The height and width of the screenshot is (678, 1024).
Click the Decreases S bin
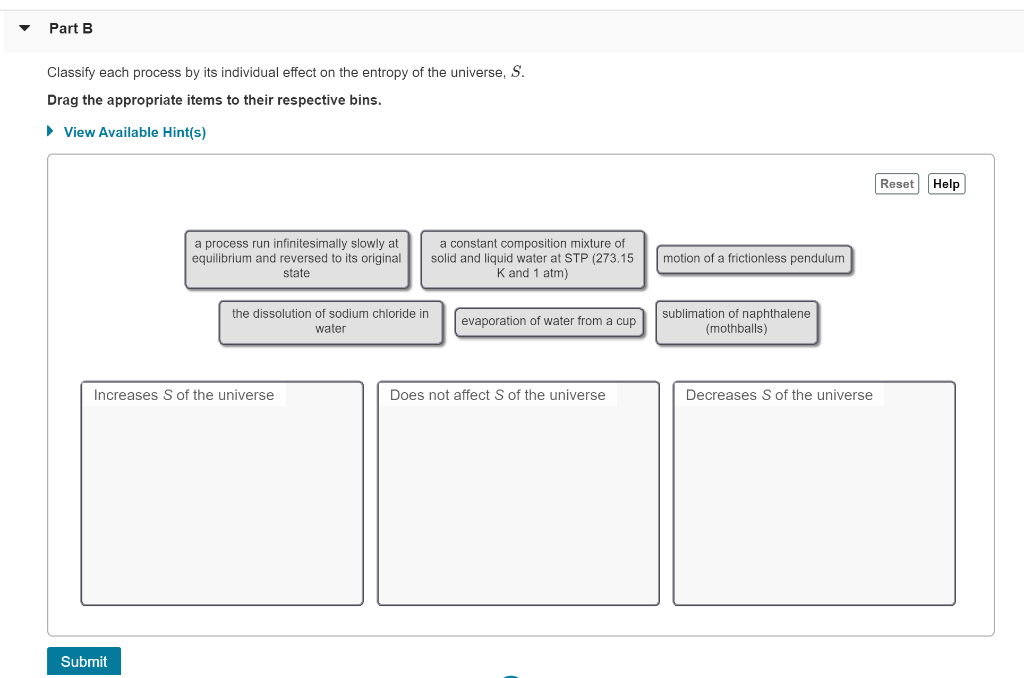tap(813, 492)
